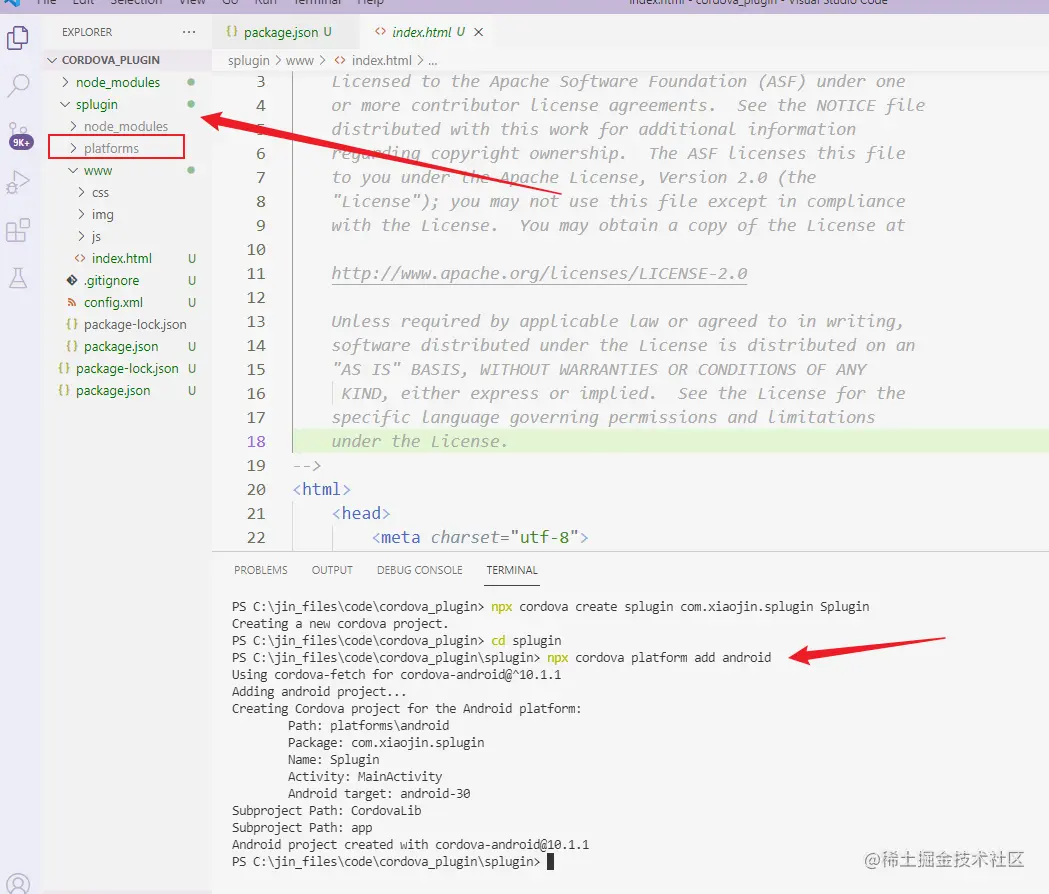The width and height of the screenshot is (1049, 894).
Task: Open the Accounts icon at bottom
Action: [18, 884]
